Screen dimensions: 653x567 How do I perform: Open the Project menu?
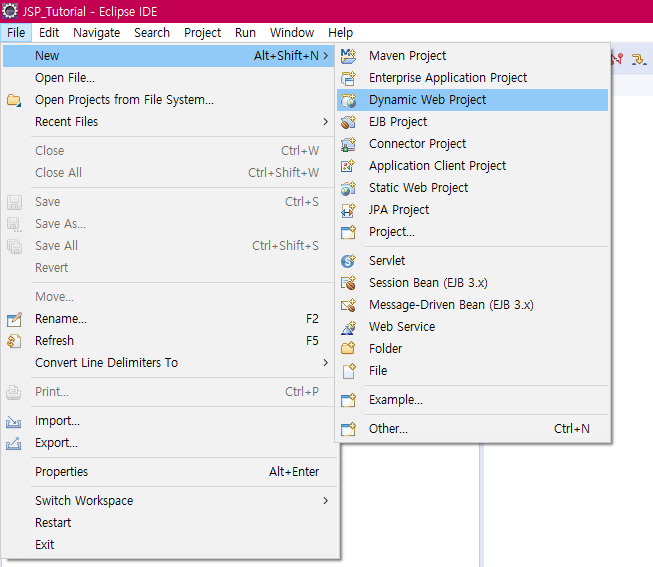click(202, 32)
